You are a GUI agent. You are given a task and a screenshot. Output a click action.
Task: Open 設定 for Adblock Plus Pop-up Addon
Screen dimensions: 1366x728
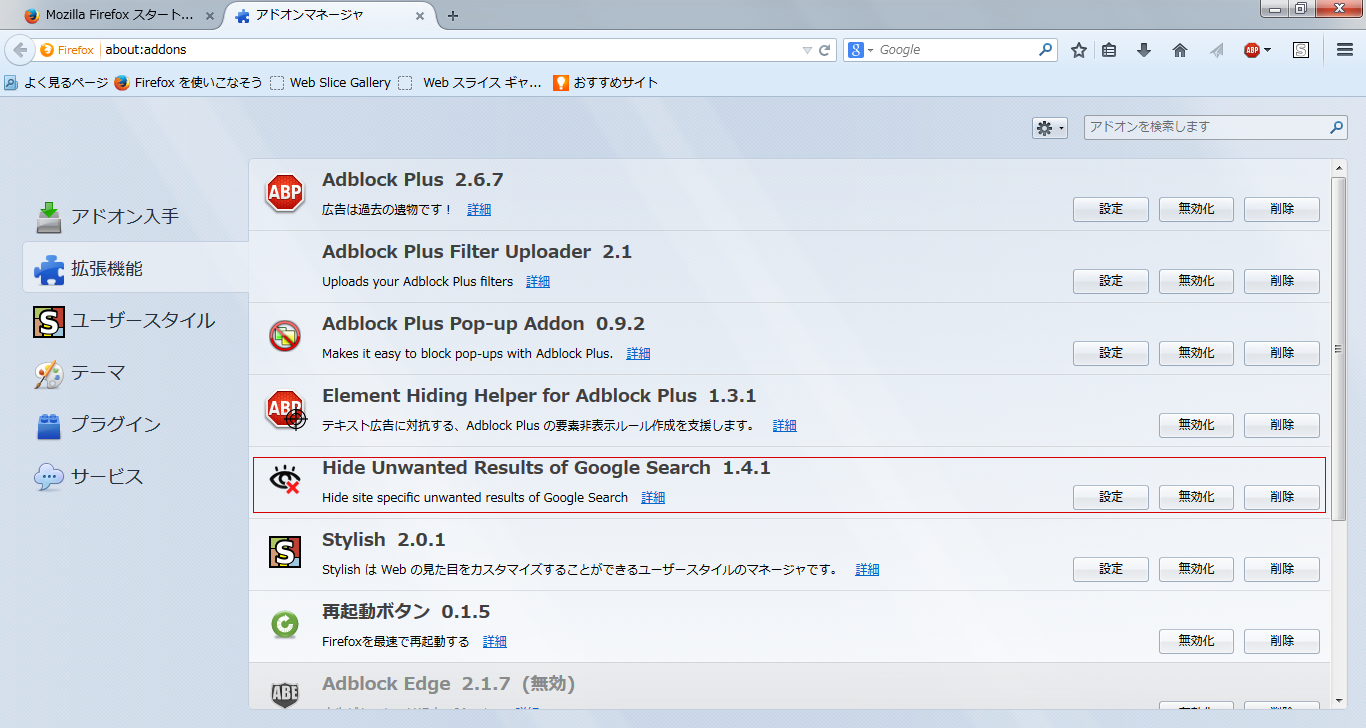[1111, 353]
